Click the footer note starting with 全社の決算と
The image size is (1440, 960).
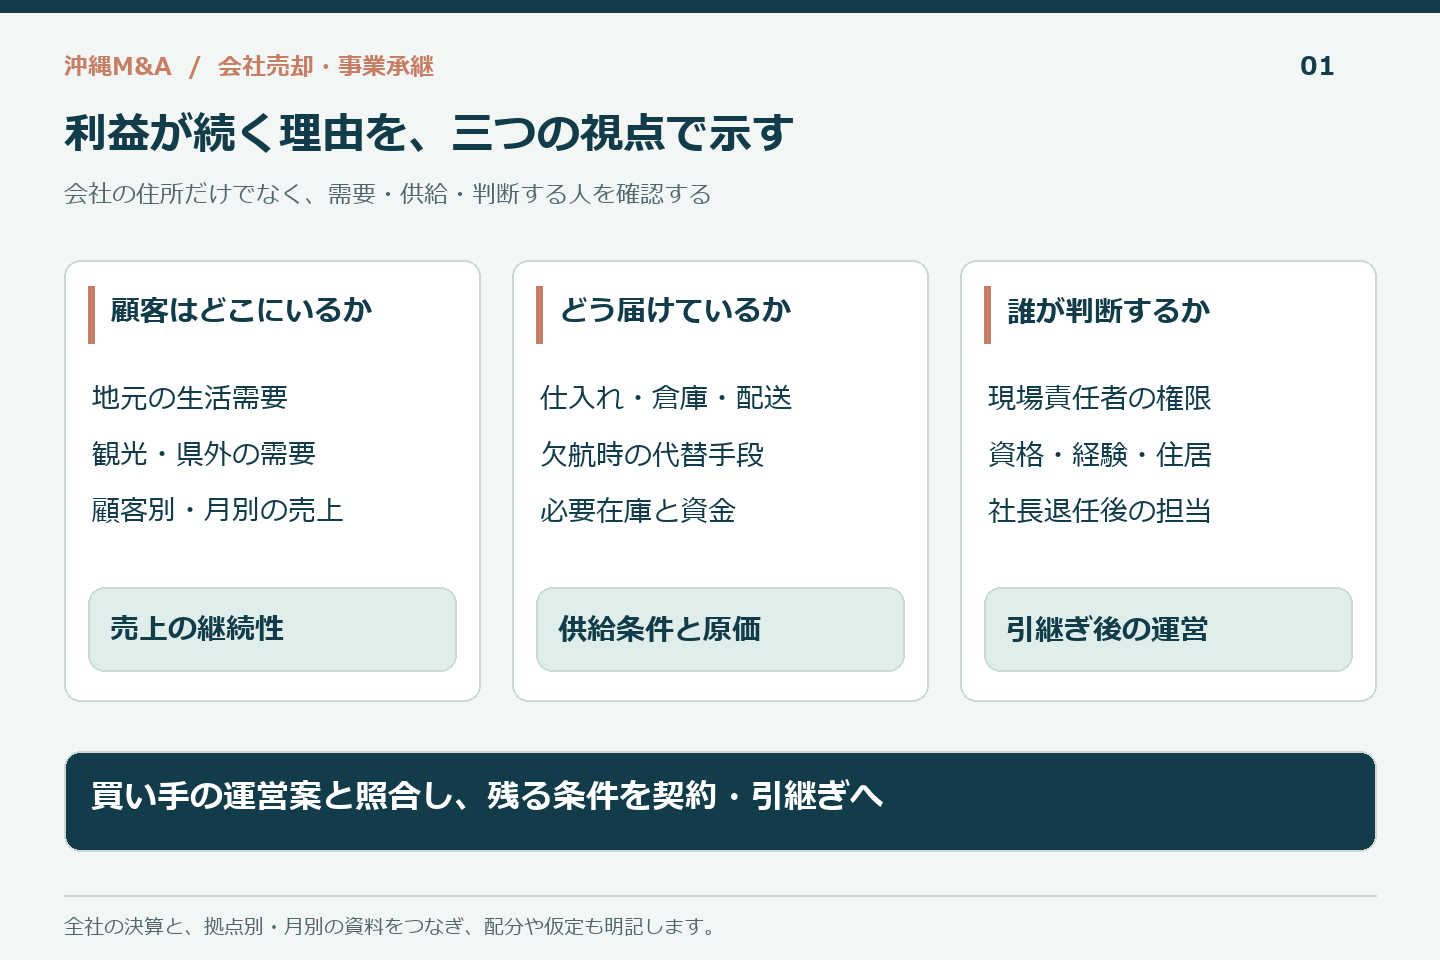click(x=393, y=926)
